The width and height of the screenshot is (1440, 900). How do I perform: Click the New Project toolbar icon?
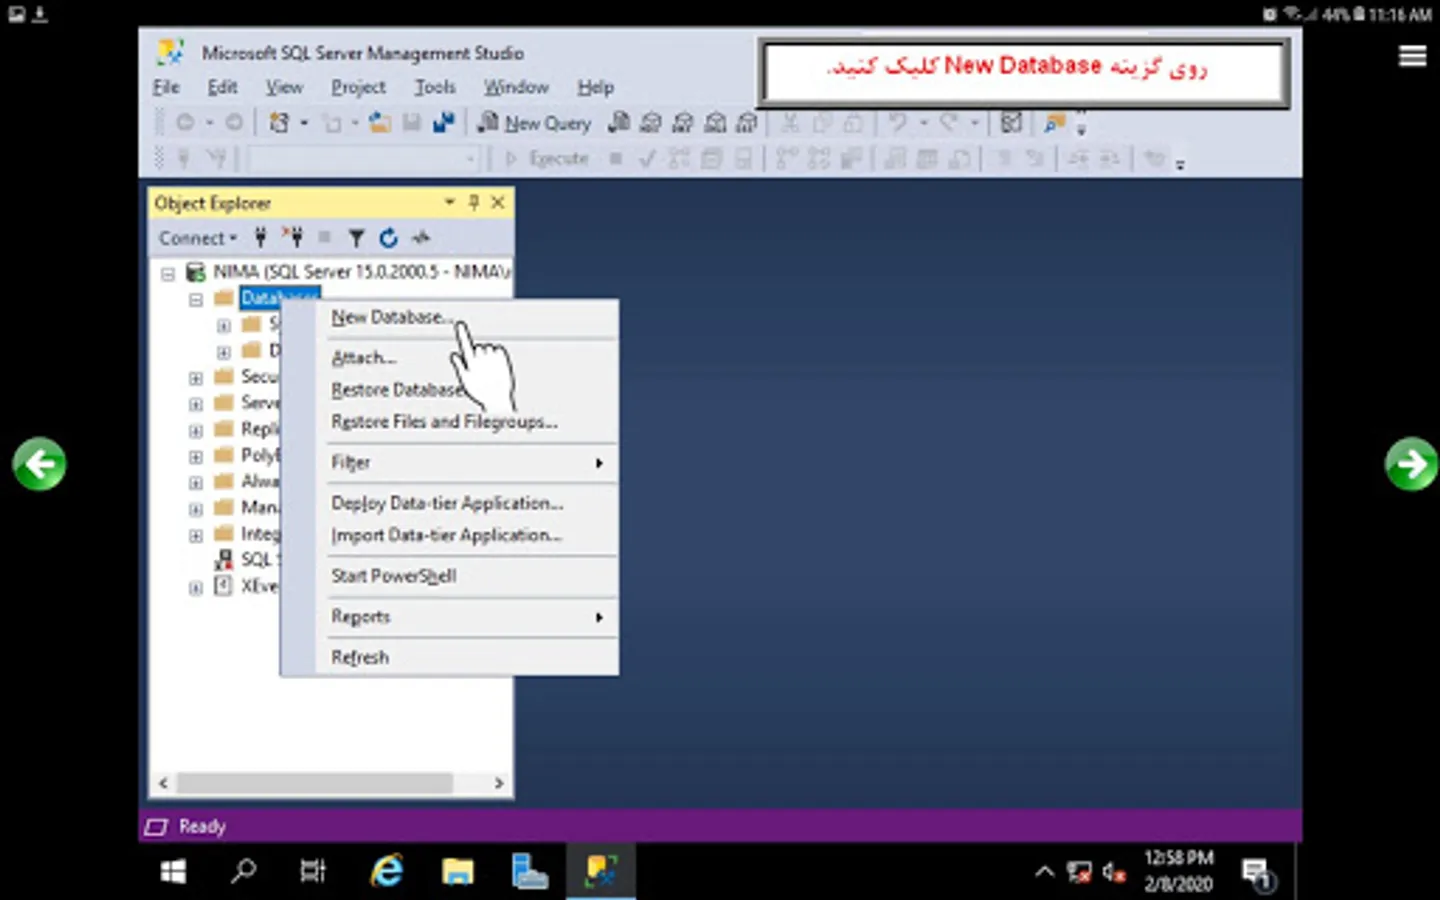coord(279,122)
